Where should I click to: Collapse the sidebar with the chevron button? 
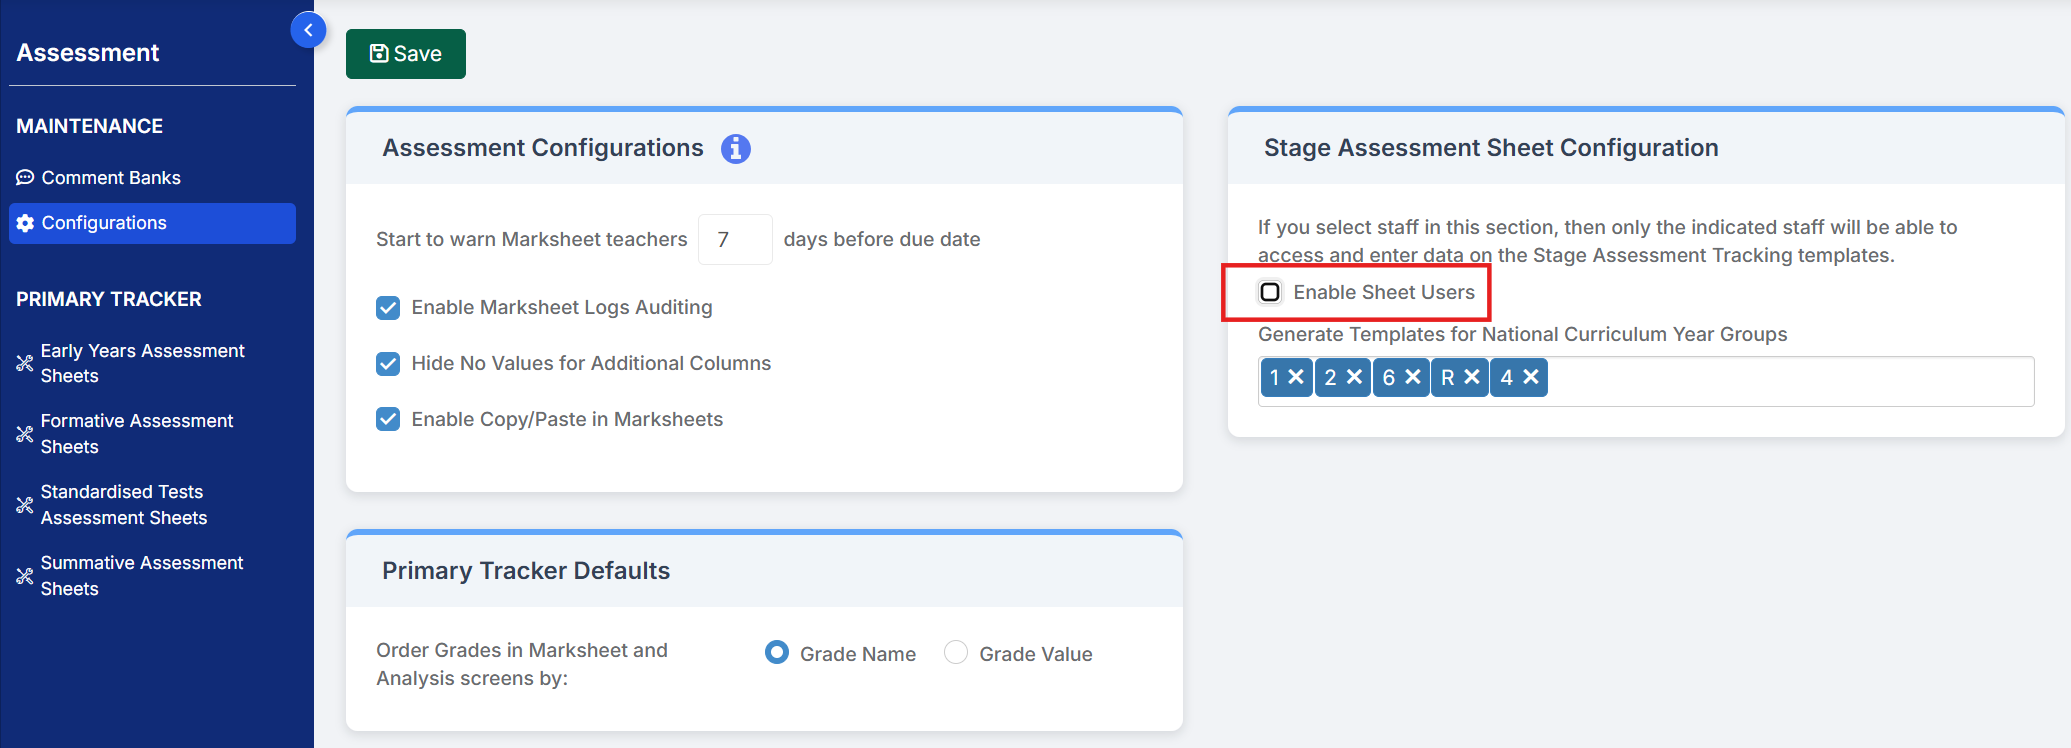point(308,30)
